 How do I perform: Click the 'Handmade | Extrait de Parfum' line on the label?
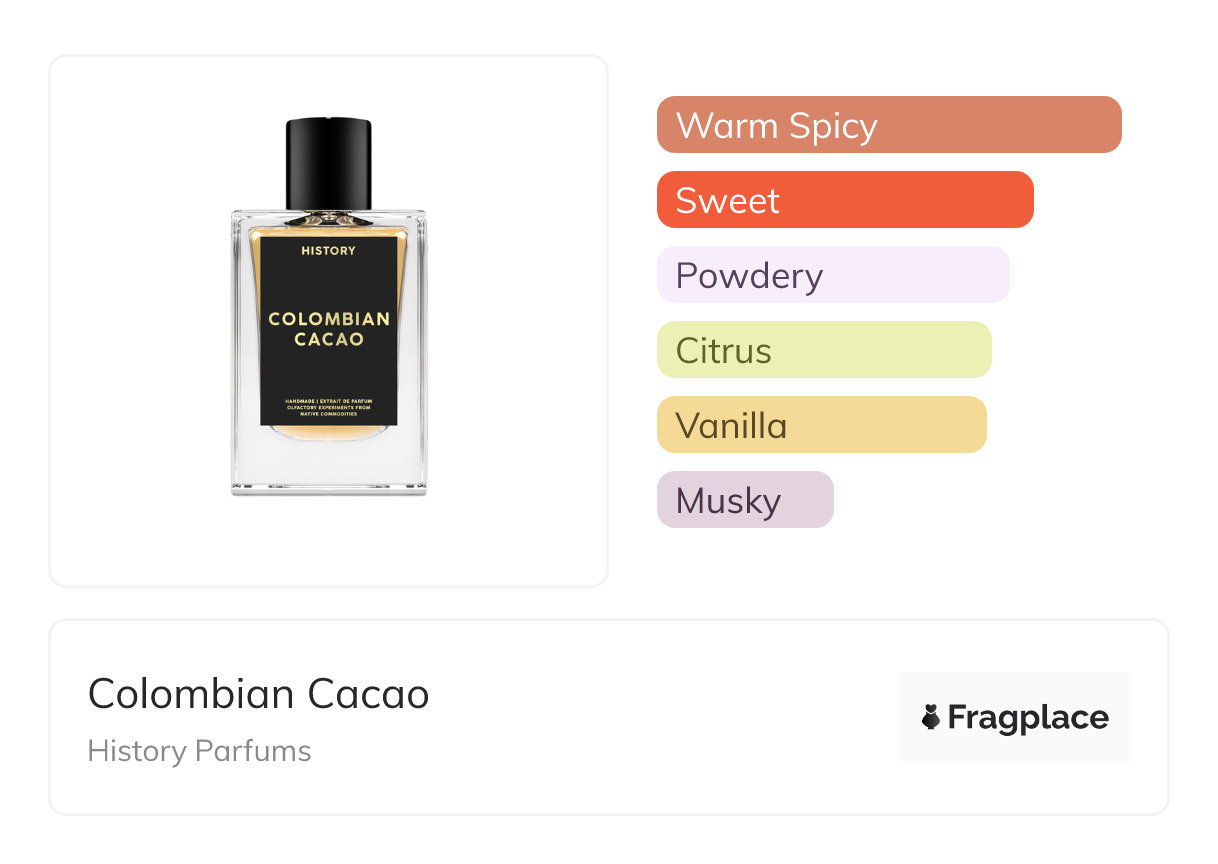tap(328, 401)
